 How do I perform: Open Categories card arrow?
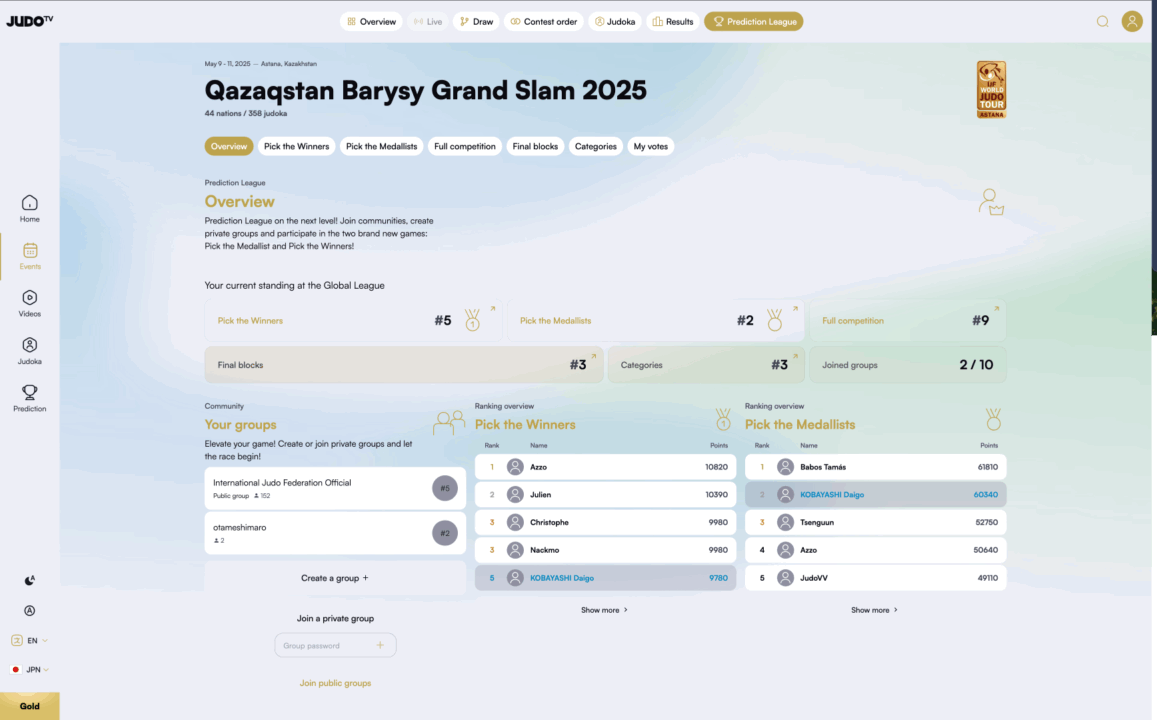[795, 356]
